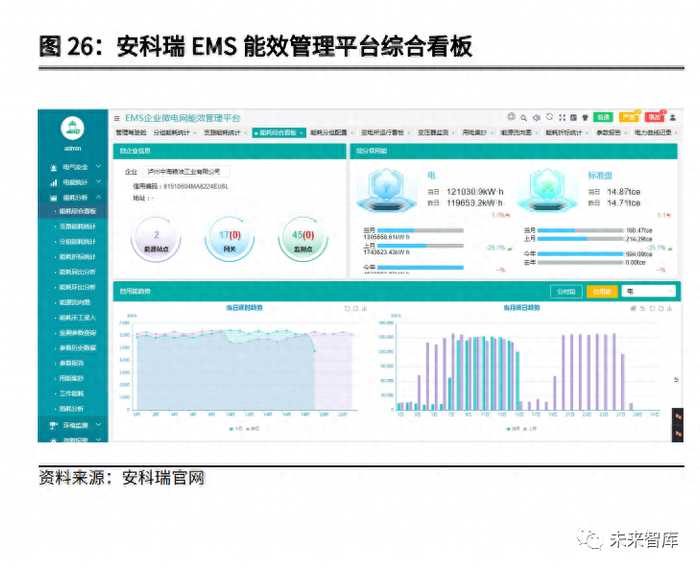Viewport: 700px width, 570px height.
Task: Click the fullscreen expand icon in top bar
Action: 562,117
